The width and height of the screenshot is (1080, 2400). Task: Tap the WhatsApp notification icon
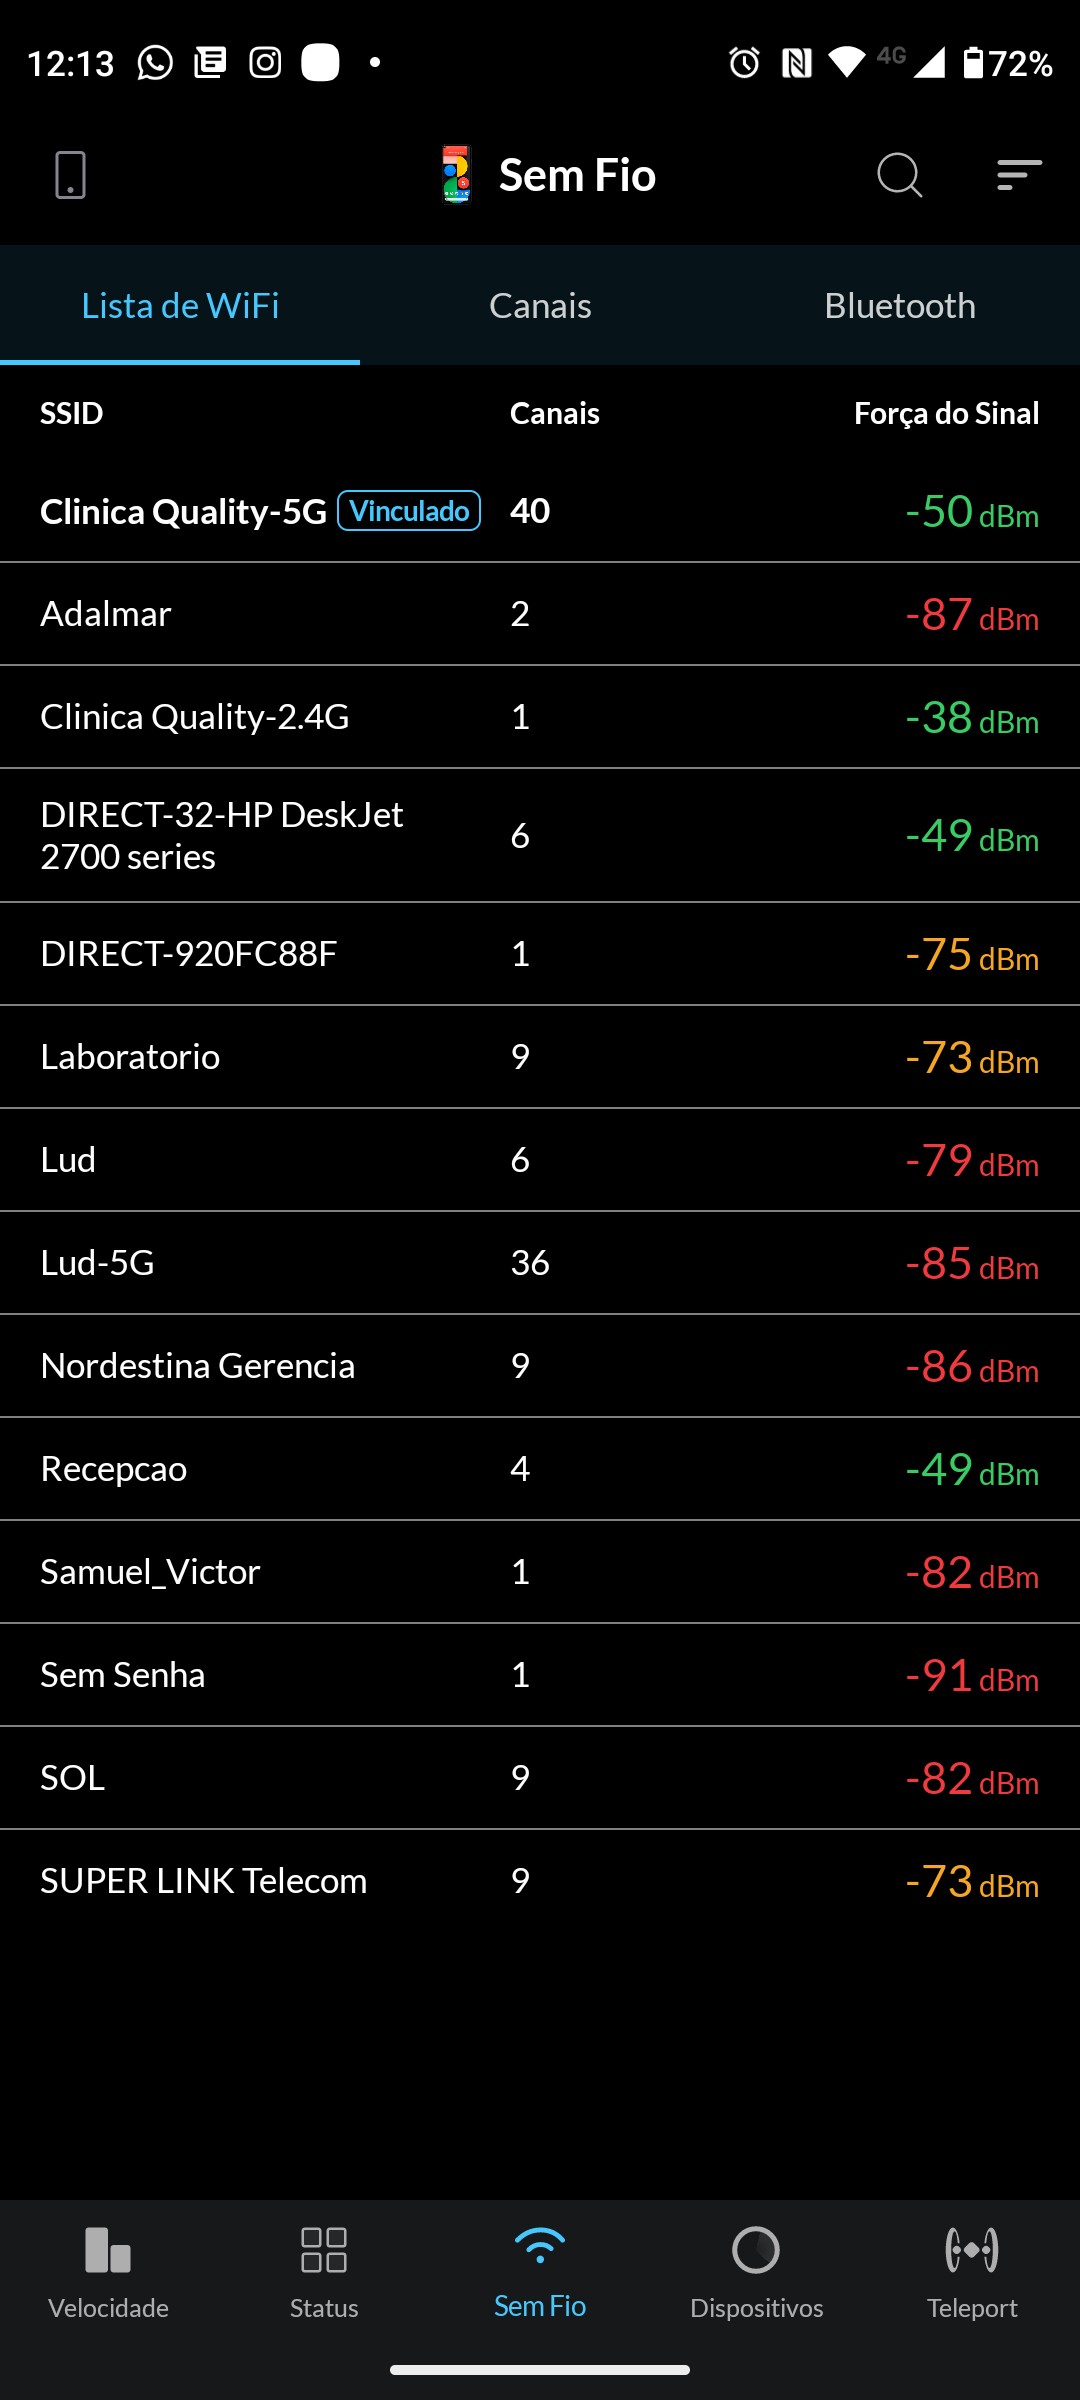pos(155,63)
